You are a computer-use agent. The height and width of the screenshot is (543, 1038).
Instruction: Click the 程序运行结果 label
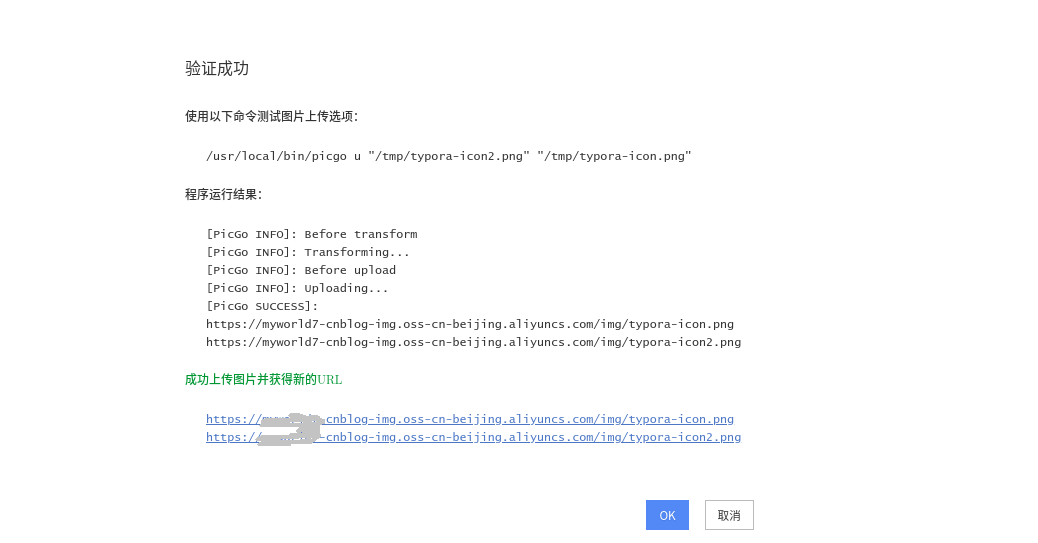pos(224,195)
